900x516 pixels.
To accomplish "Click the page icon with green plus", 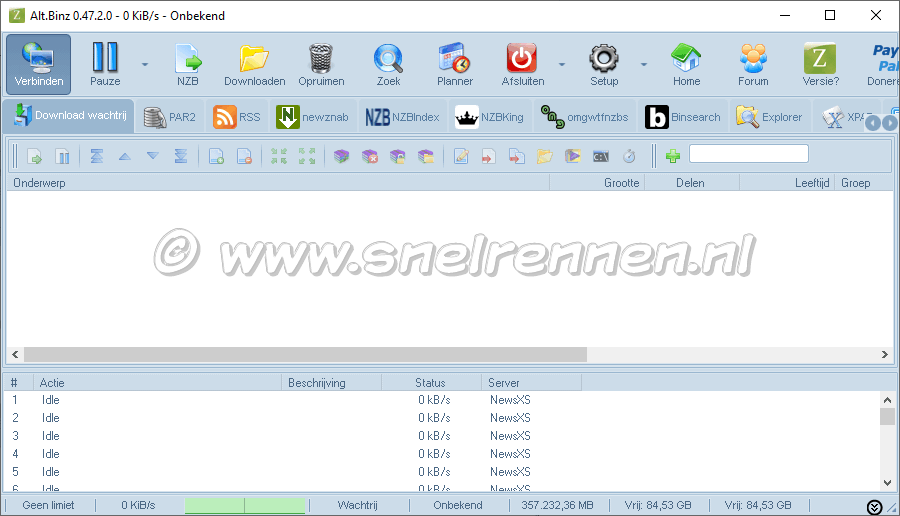I will tap(216, 156).
